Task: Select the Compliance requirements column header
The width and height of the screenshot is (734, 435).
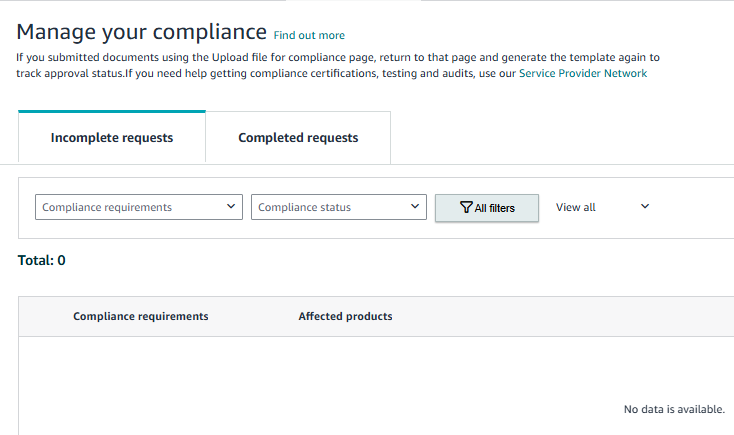Action: (x=140, y=316)
